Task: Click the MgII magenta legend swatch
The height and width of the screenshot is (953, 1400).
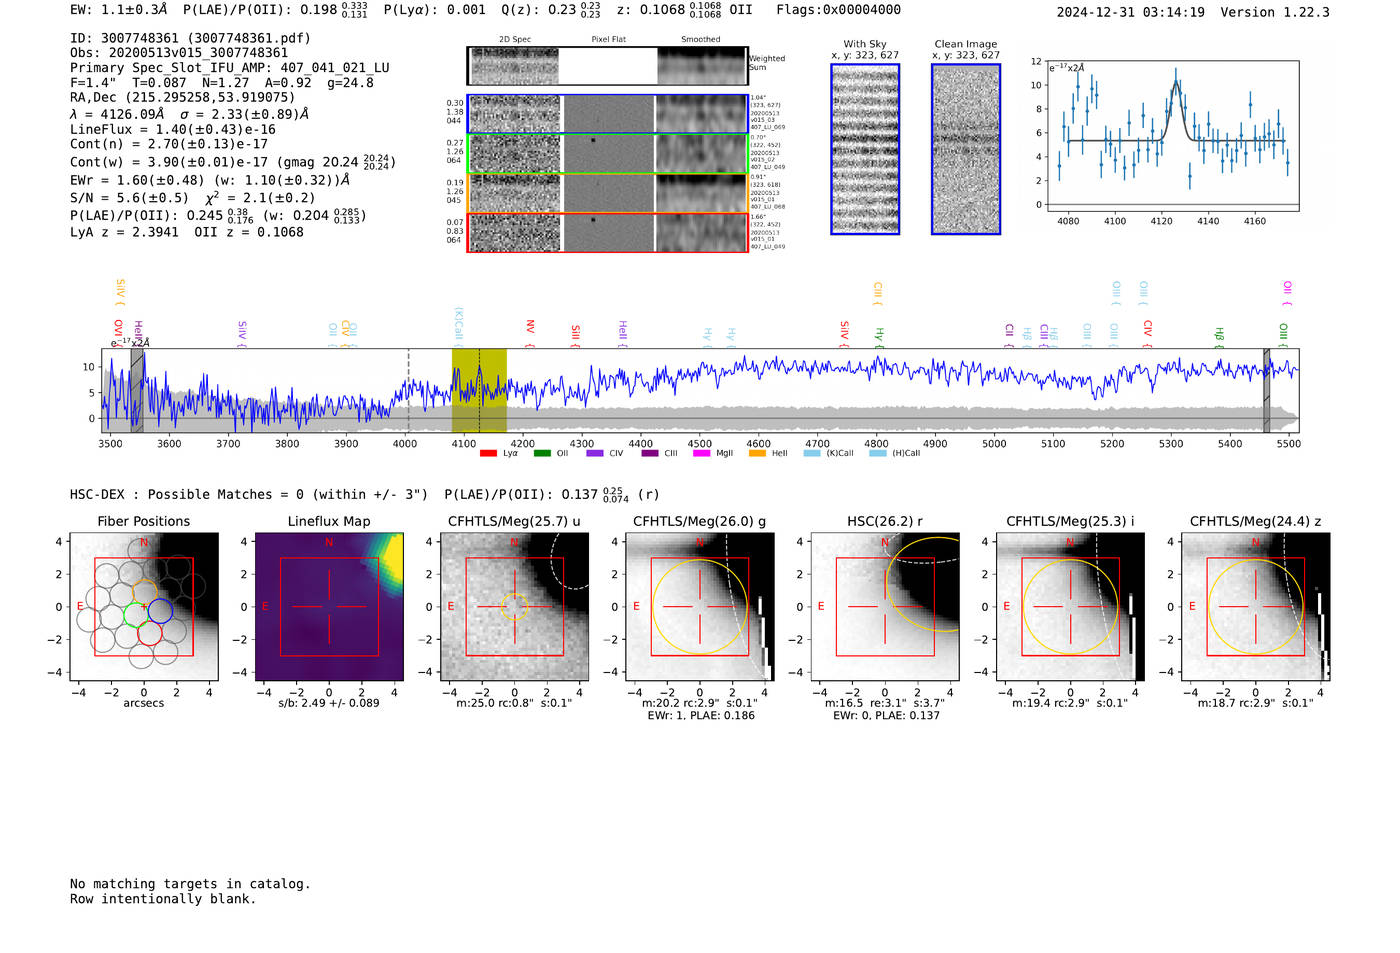Action: pos(701,453)
